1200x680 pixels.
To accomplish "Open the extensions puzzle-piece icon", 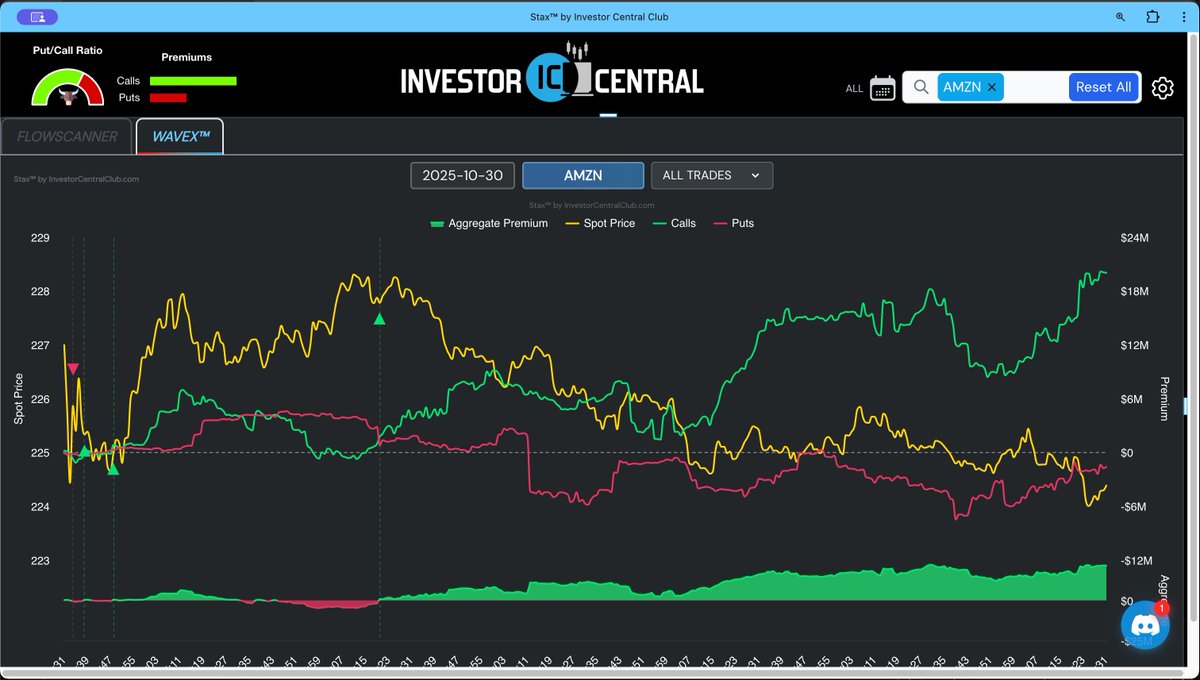I will [1152, 17].
